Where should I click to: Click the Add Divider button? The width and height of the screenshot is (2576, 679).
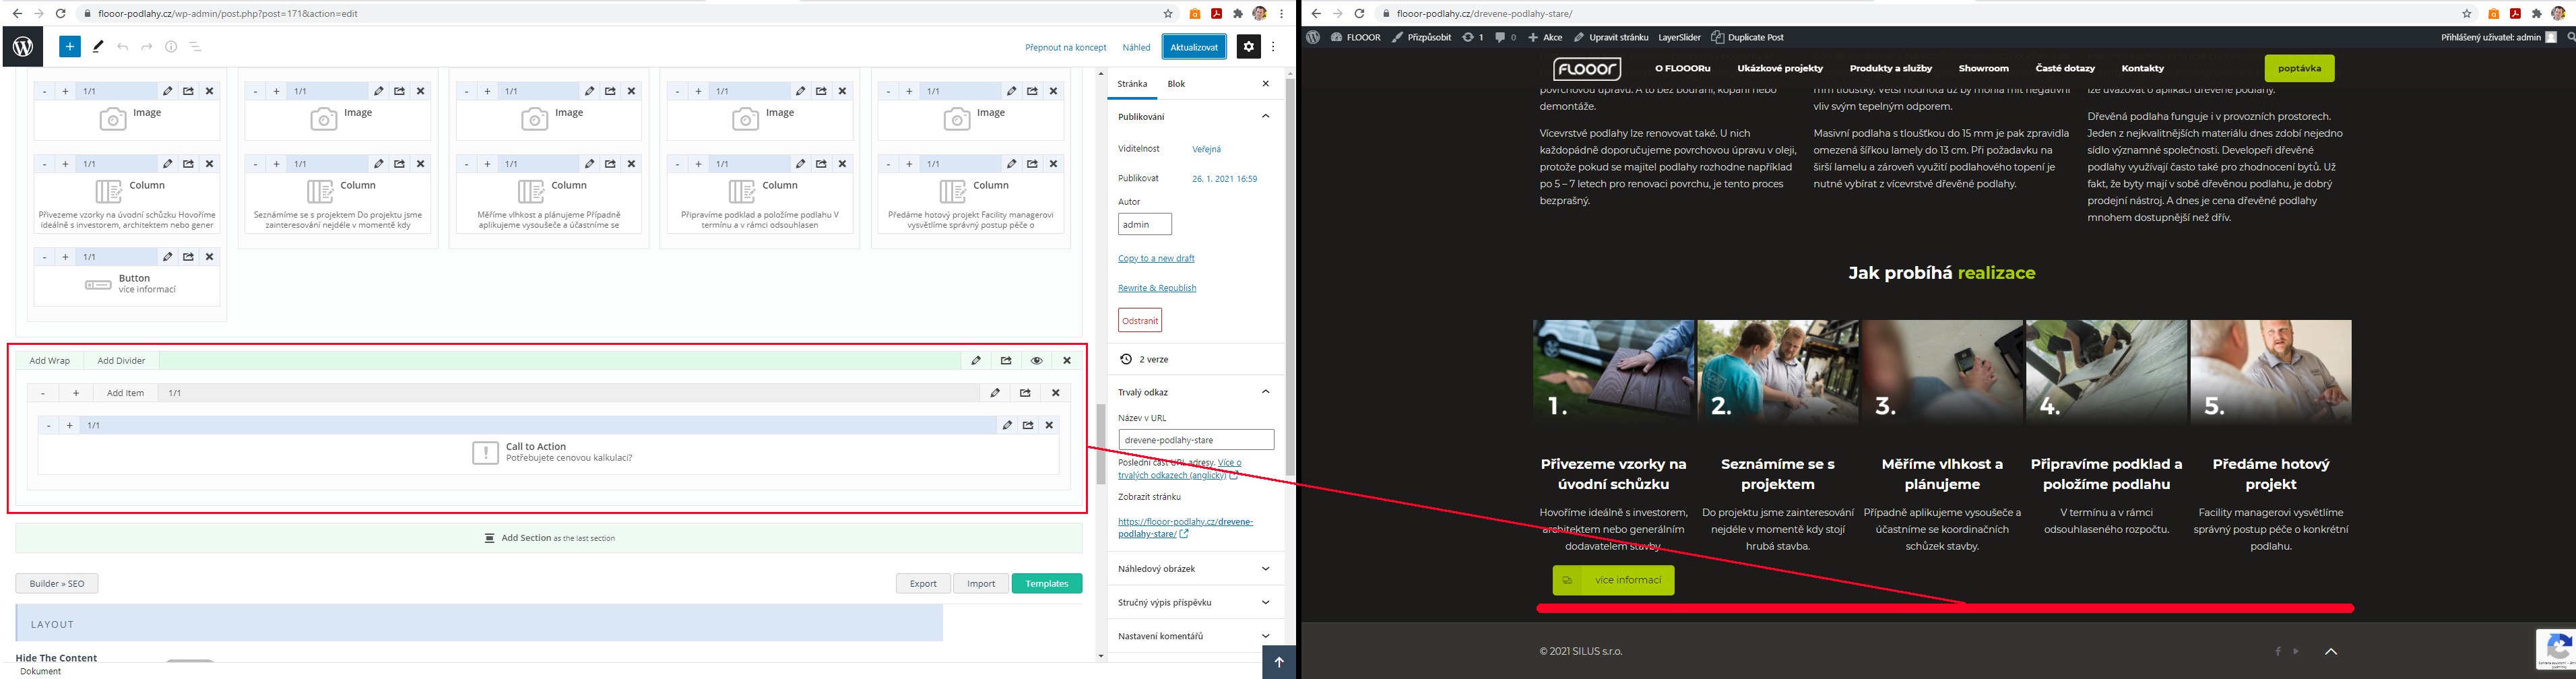coord(121,361)
